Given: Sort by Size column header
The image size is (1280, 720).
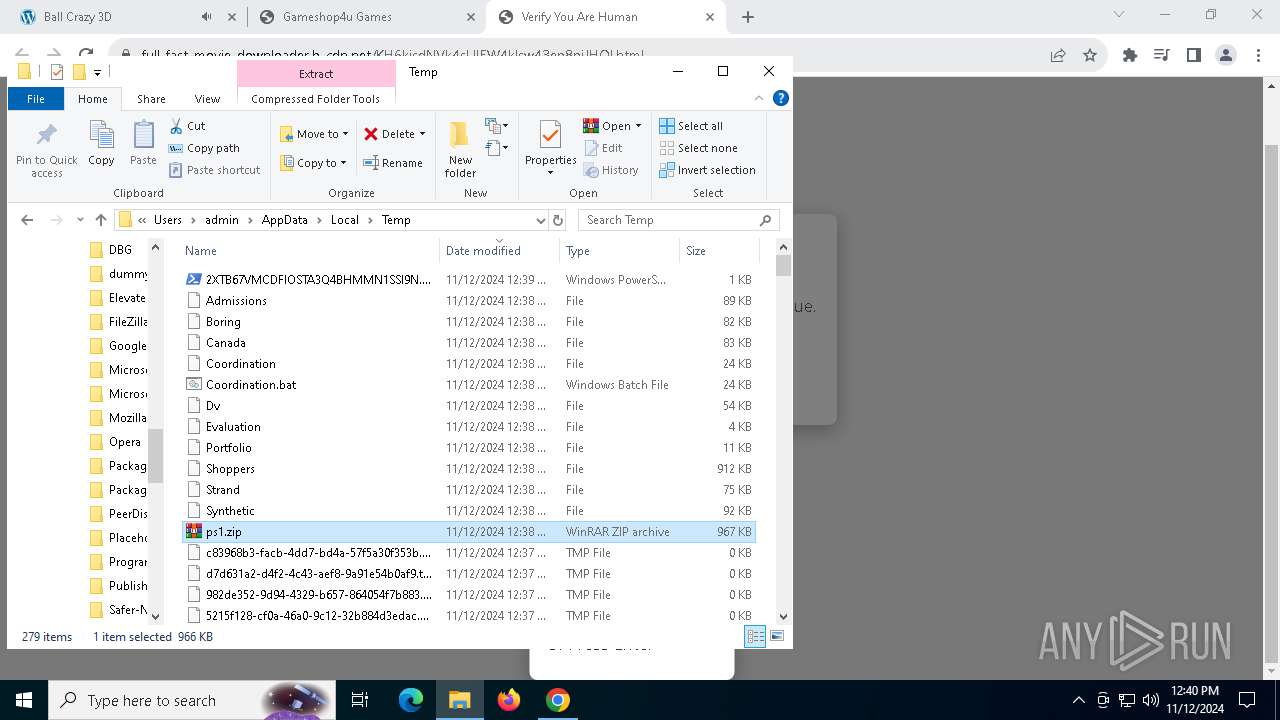Looking at the screenshot, I should click(719, 251).
